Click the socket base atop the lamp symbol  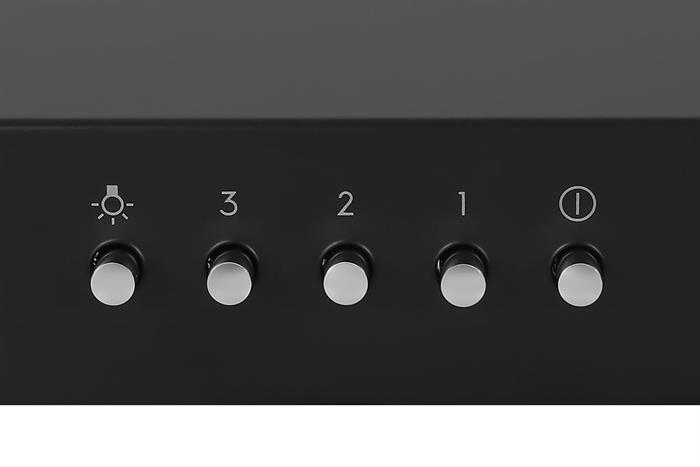coord(112,189)
